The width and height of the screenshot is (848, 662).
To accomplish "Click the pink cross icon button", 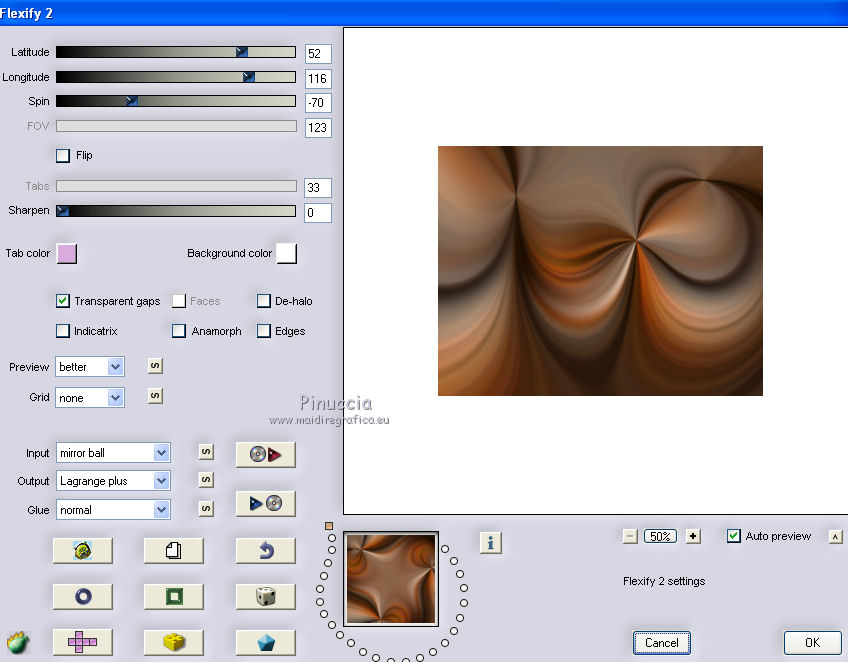I will click(x=82, y=642).
